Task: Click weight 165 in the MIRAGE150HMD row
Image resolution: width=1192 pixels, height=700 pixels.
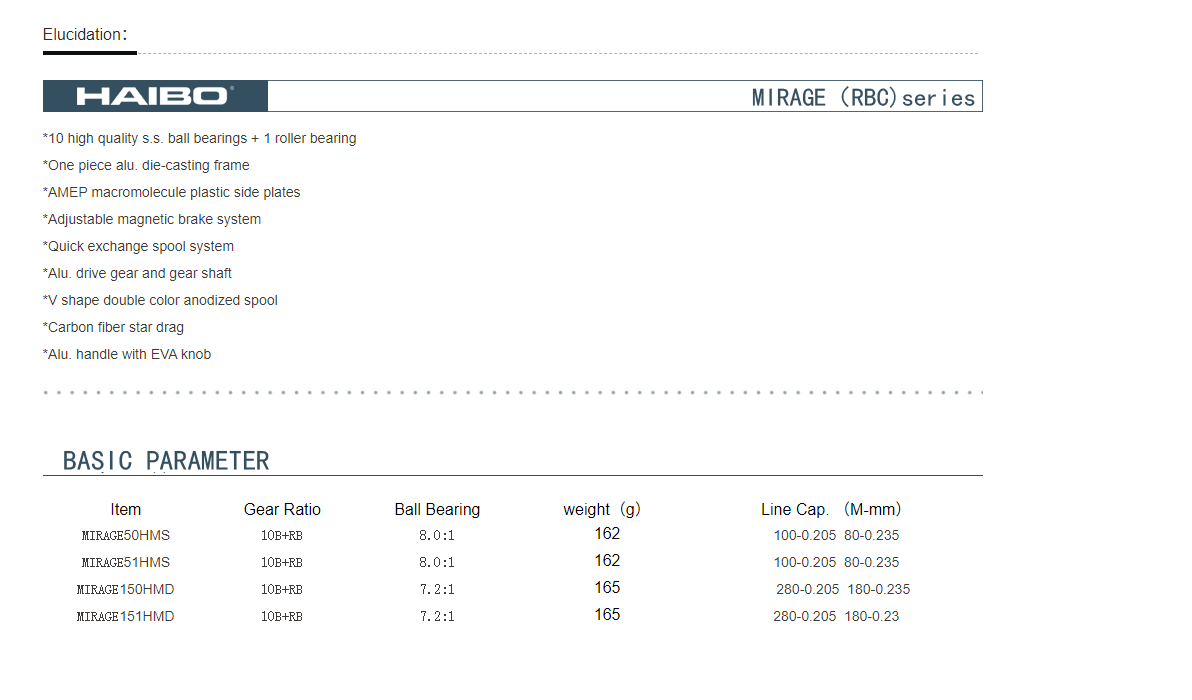Action: point(607,588)
